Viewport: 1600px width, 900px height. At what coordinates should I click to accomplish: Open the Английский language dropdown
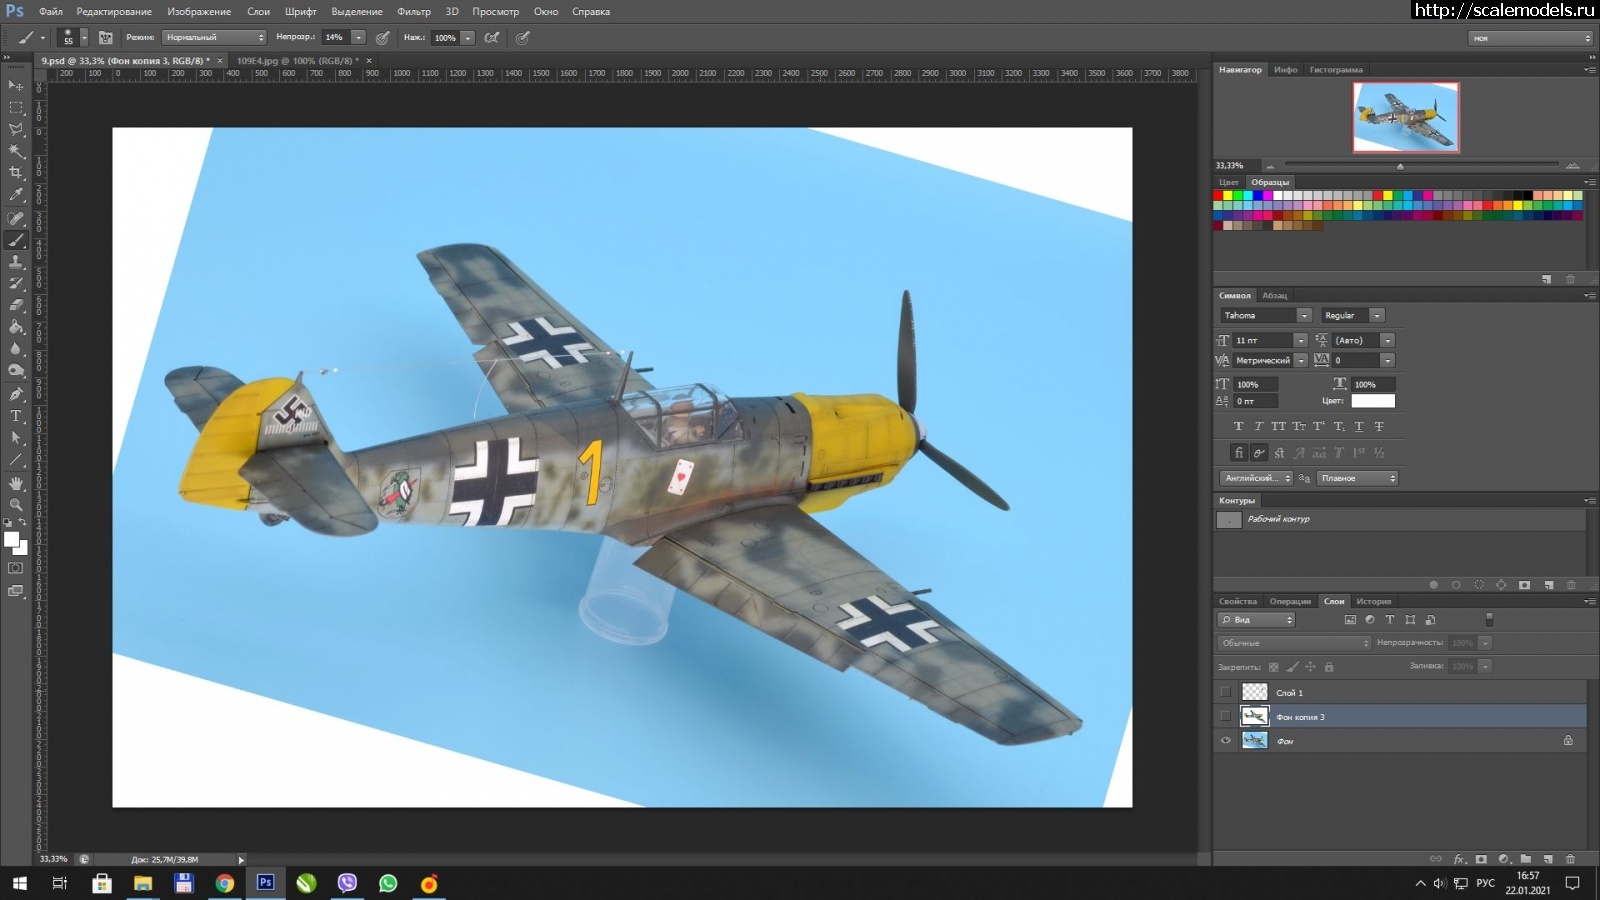coord(1256,478)
